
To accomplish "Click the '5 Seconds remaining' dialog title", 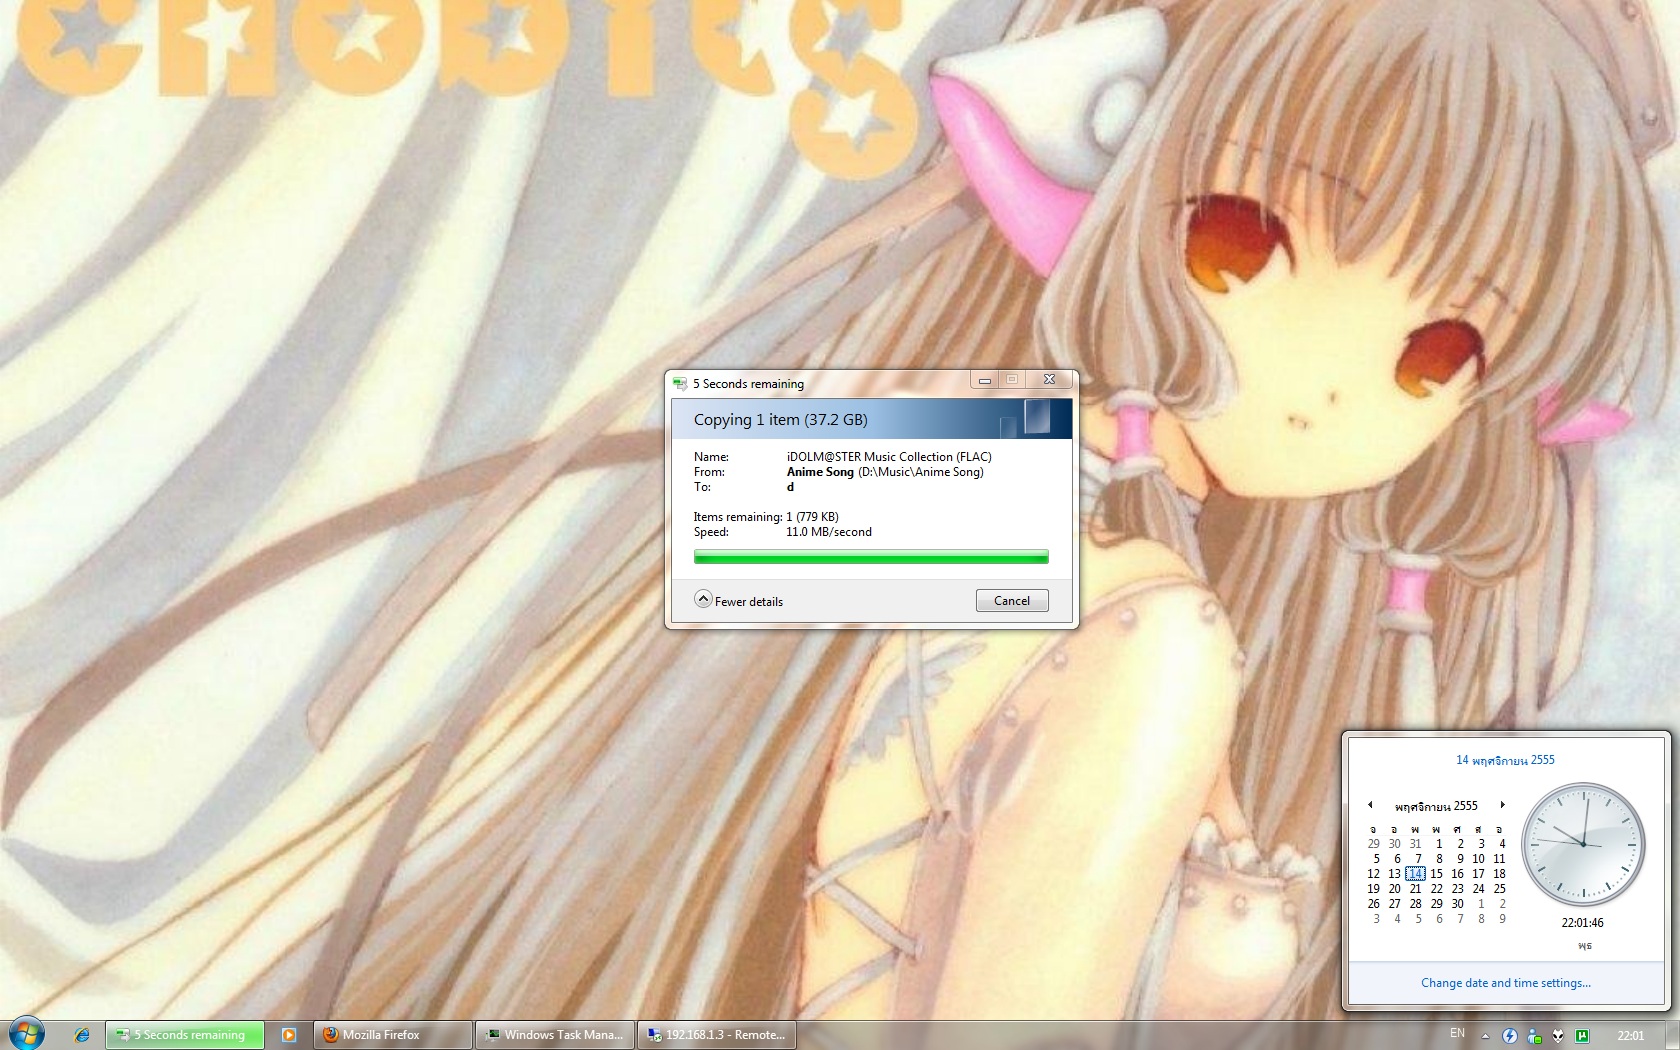I will click(x=748, y=384).
